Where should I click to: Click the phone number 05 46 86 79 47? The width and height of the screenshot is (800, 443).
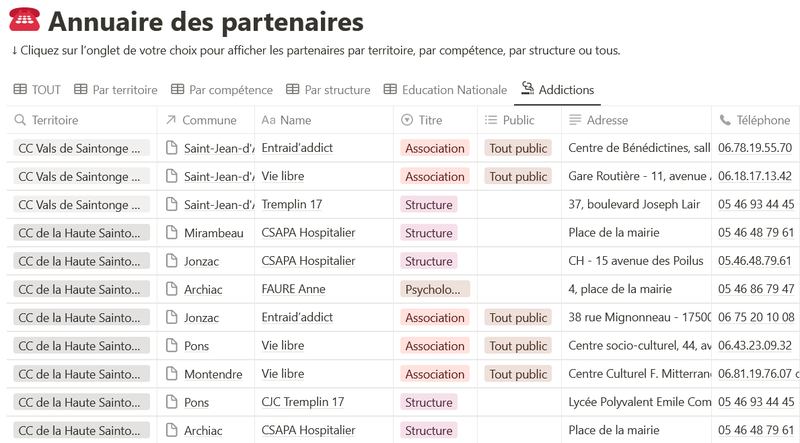point(756,289)
